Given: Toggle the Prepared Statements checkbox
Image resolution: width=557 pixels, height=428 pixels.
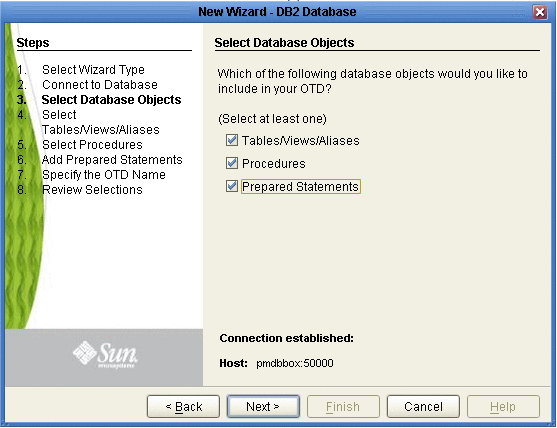Looking at the screenshot, I should (232, 186).
